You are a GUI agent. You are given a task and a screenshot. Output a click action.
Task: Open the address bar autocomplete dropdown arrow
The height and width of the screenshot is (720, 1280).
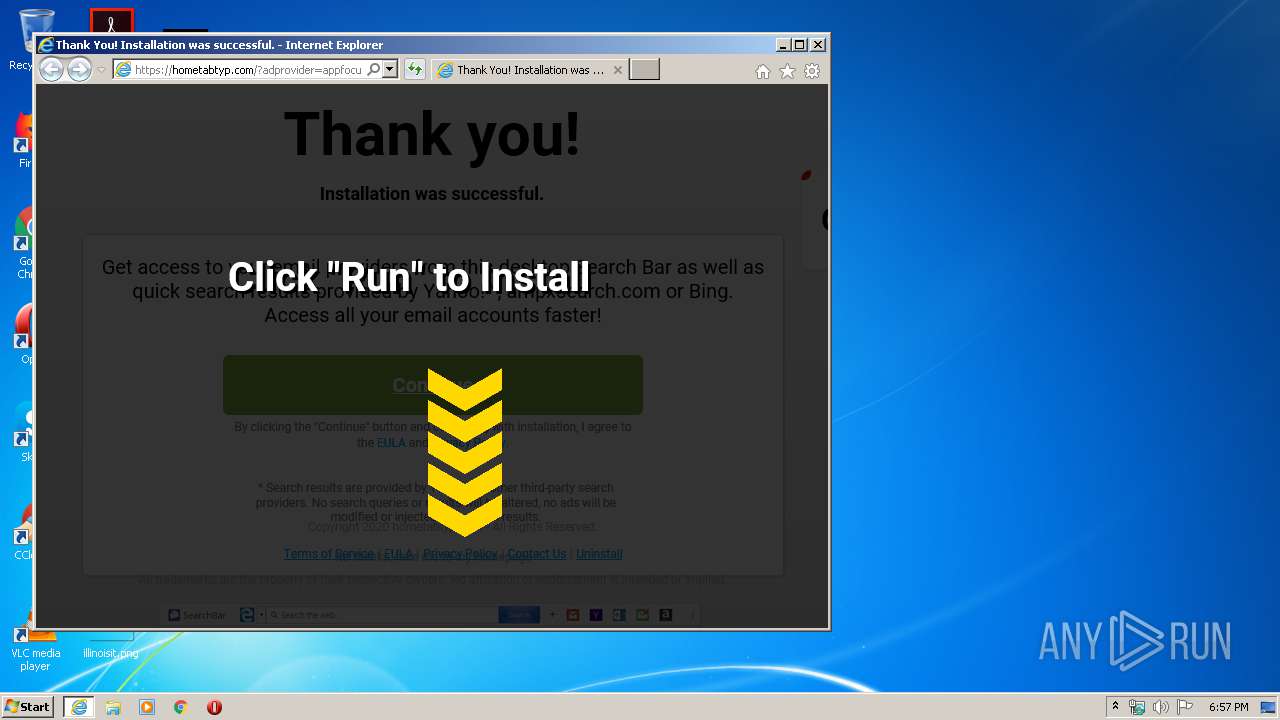coord(390,69)
